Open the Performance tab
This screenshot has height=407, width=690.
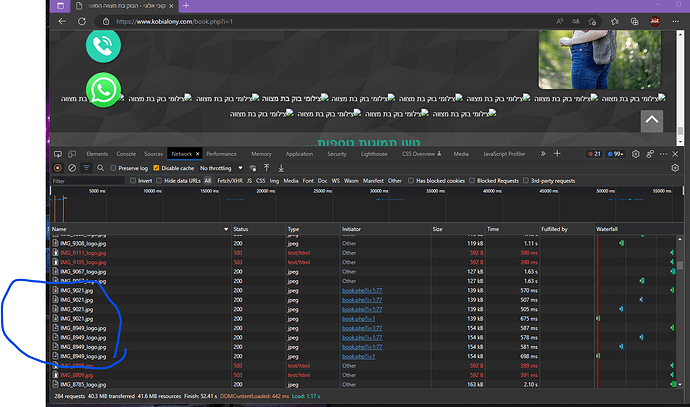[221, 154]
